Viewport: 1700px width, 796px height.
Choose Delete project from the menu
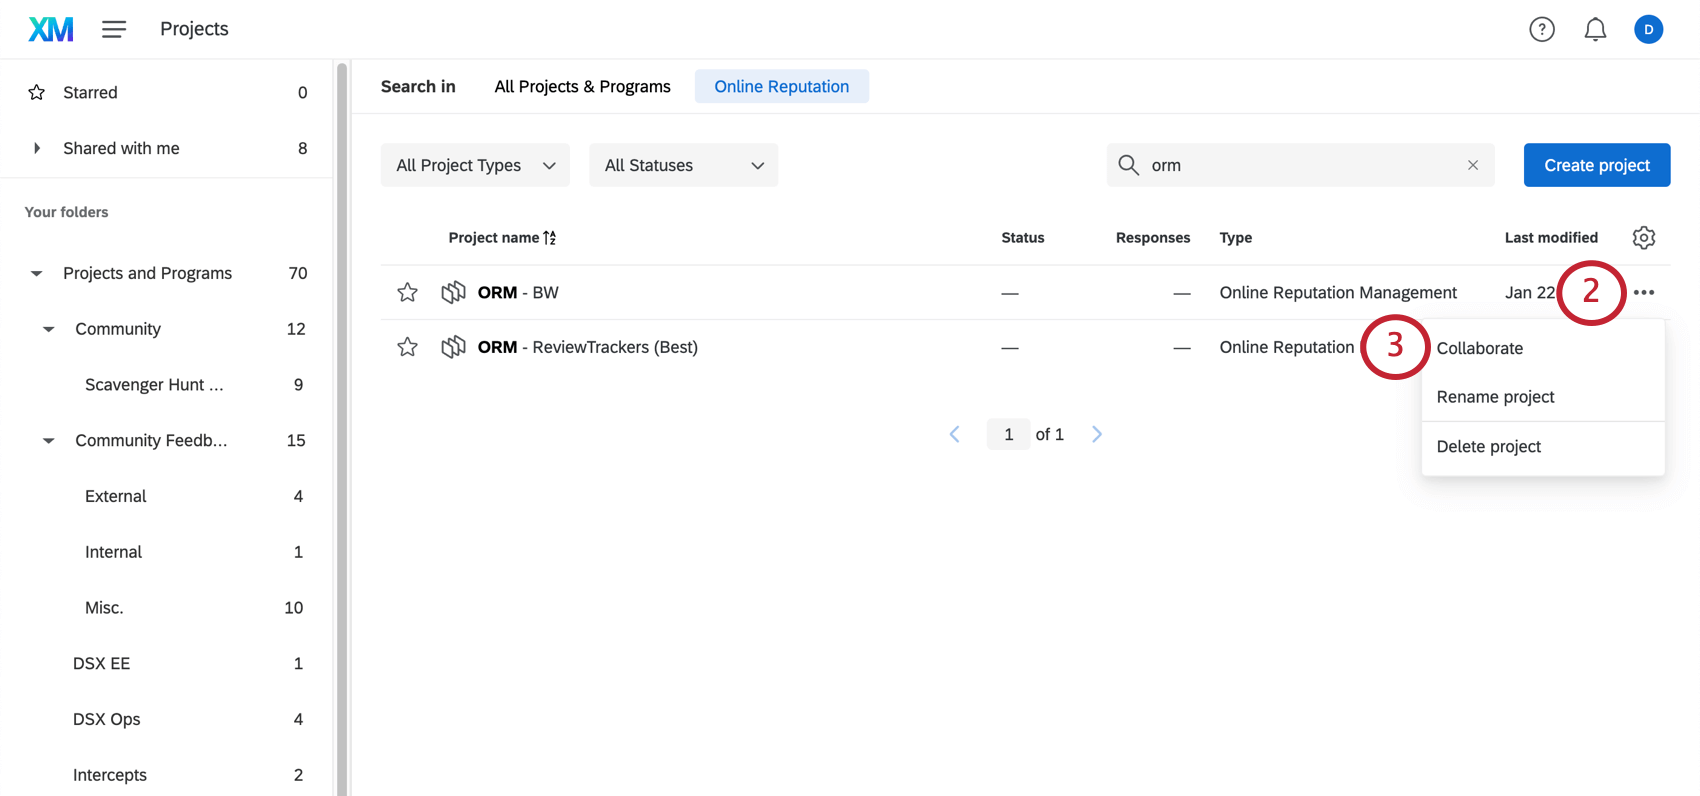pos(1488,447)
